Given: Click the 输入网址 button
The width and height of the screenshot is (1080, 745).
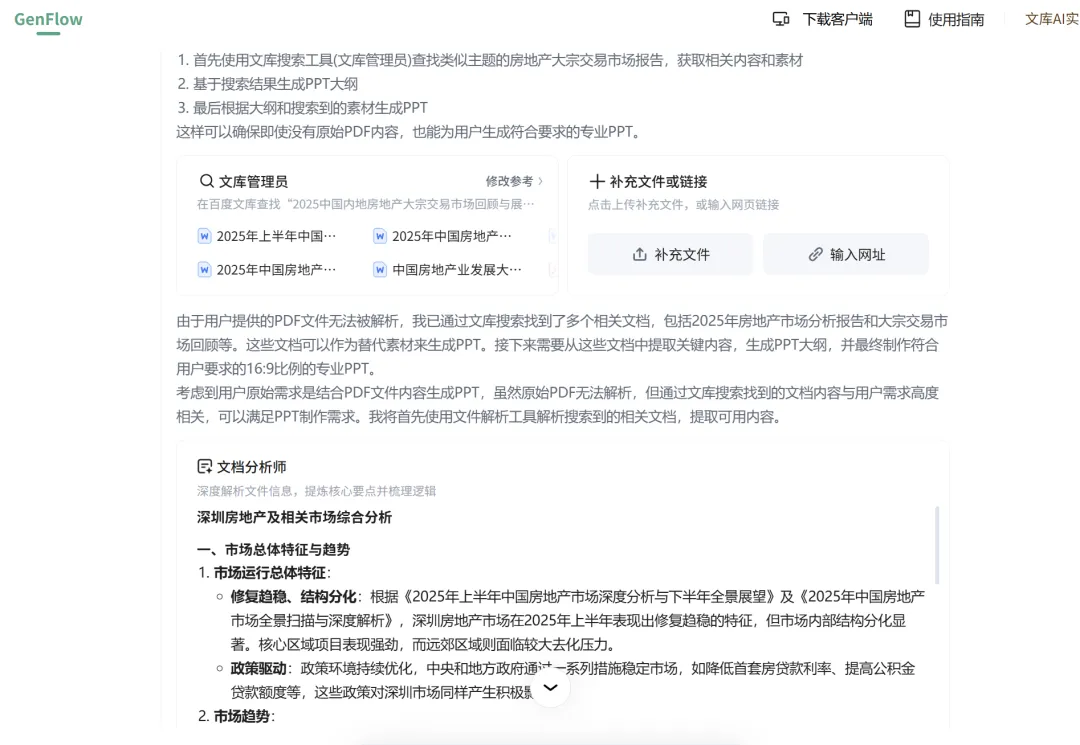Looking at the screenshot, I should pyautogui.click(x=846, y=254).
